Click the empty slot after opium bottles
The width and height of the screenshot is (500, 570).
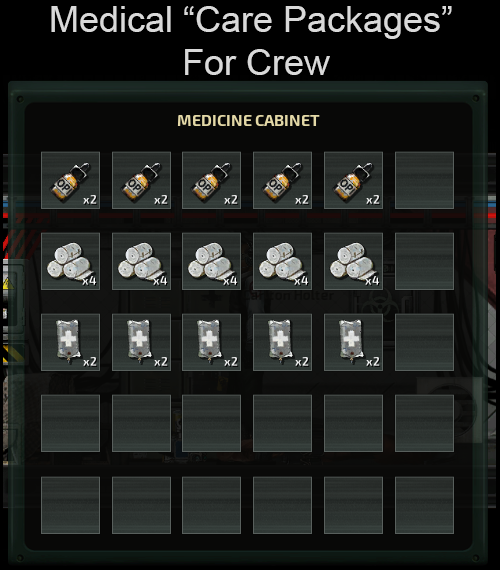click(x=424, y=180)
